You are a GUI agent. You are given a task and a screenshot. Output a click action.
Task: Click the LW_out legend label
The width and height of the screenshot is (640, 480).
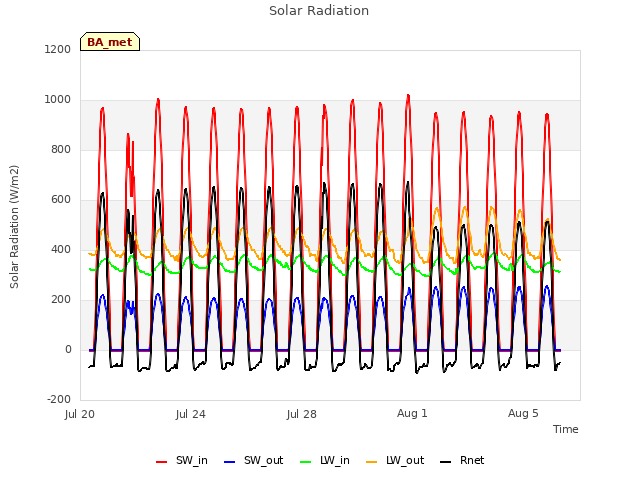click(405, 460)
